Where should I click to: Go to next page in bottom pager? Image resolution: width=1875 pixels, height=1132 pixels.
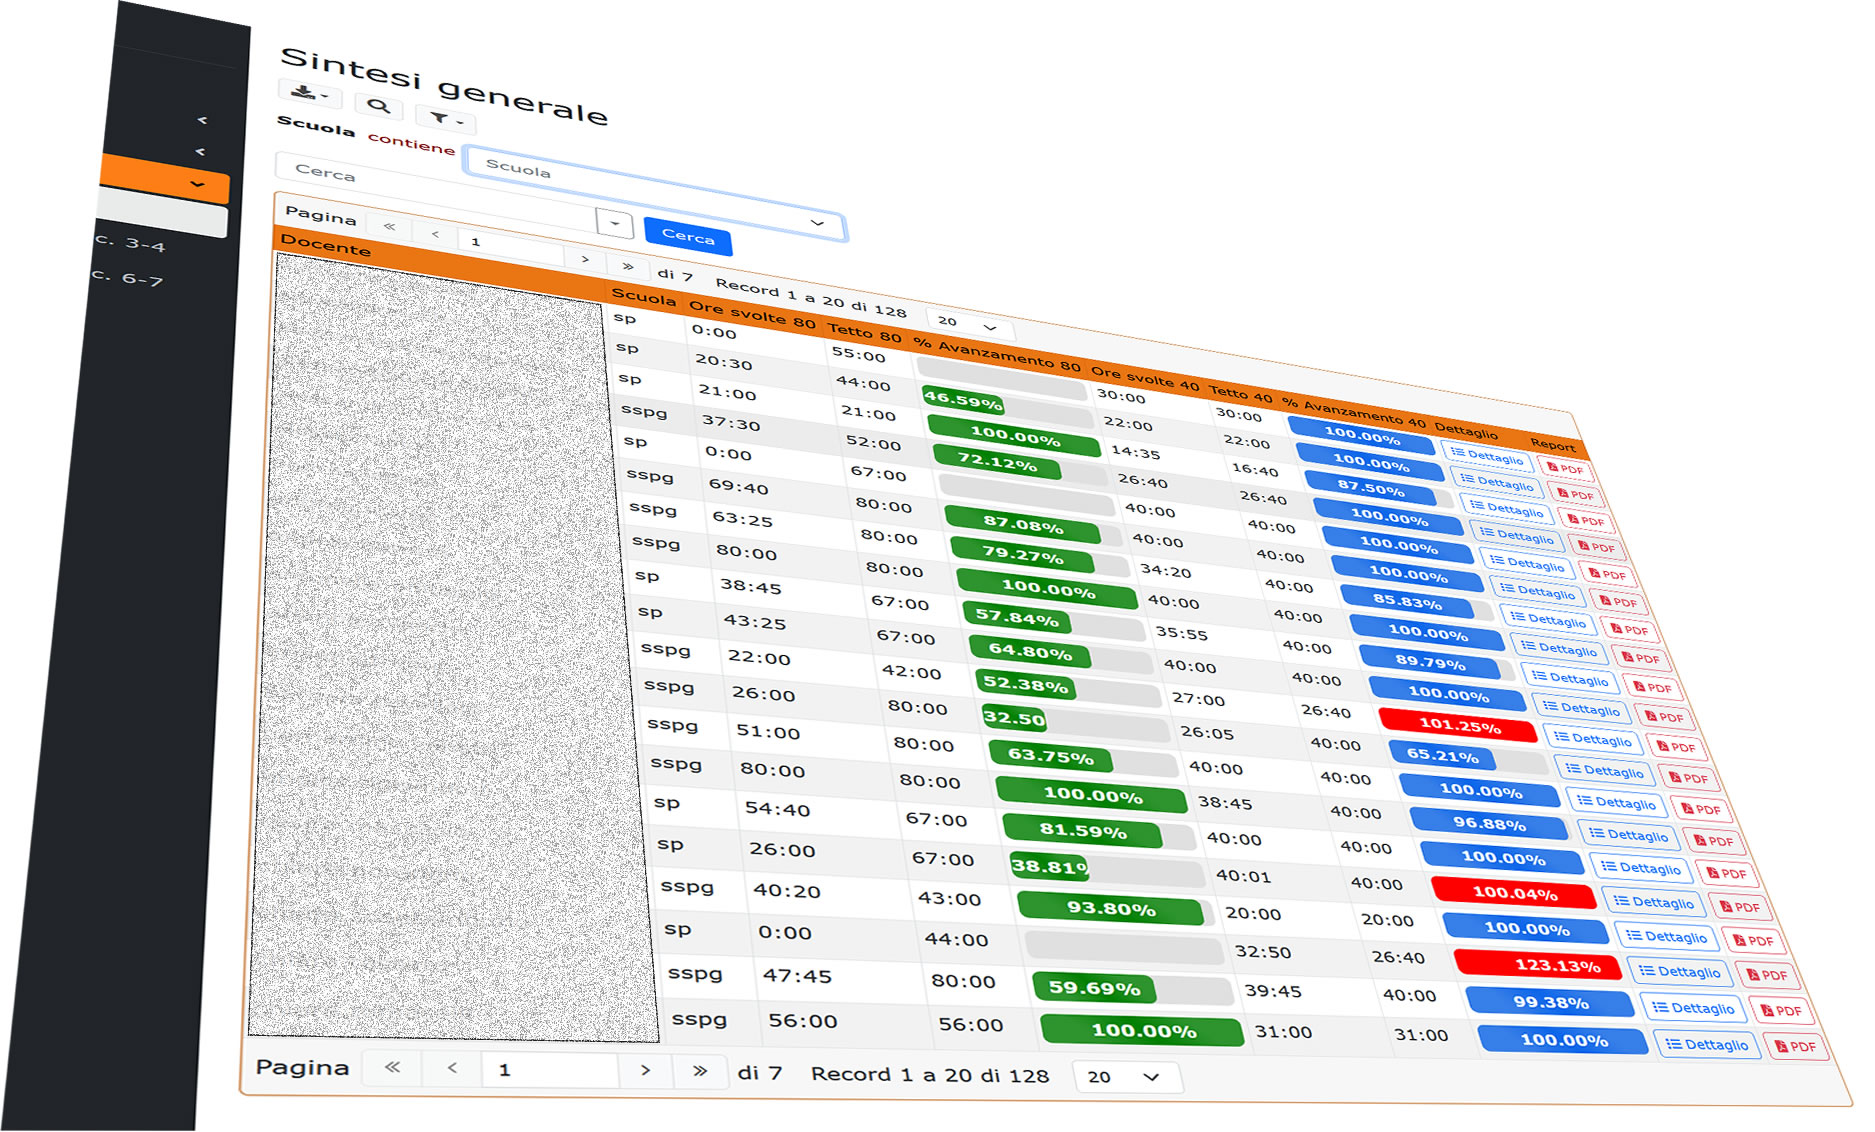(646, 1070)
